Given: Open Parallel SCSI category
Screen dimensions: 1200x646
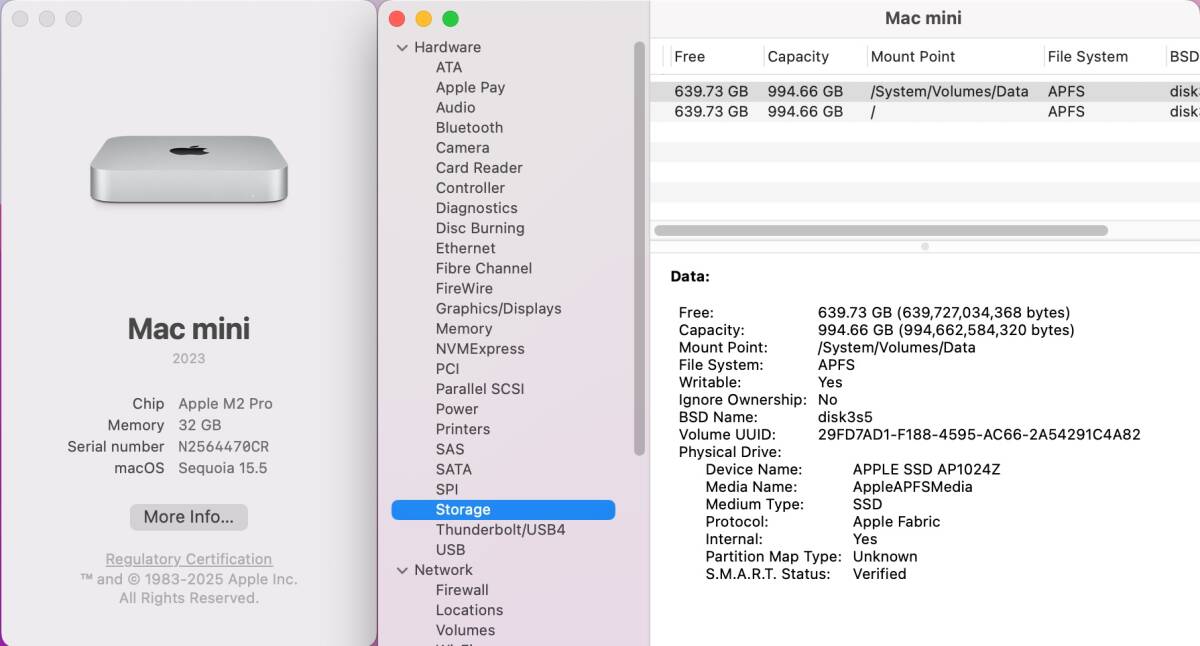Looking at the screenshot, I should (x=480, y=388).
